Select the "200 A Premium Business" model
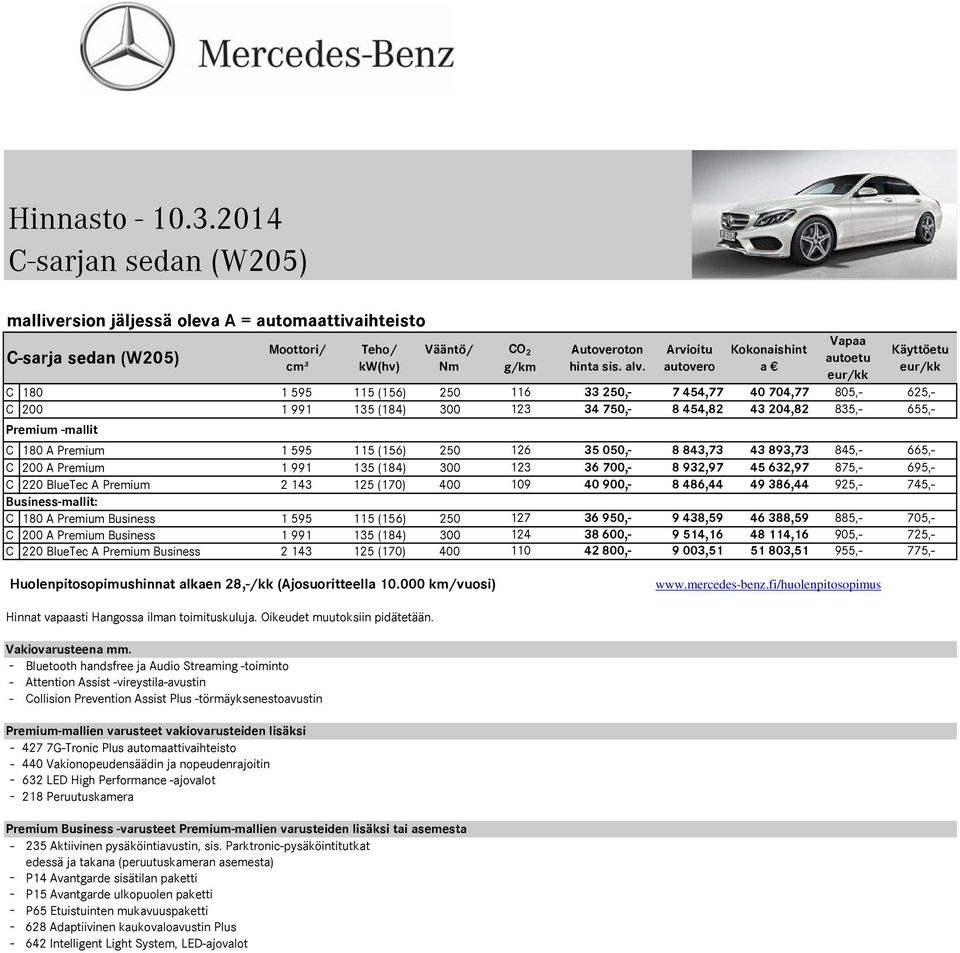The width and height of the screenshot is (960, 953). [x=89, y=535]
